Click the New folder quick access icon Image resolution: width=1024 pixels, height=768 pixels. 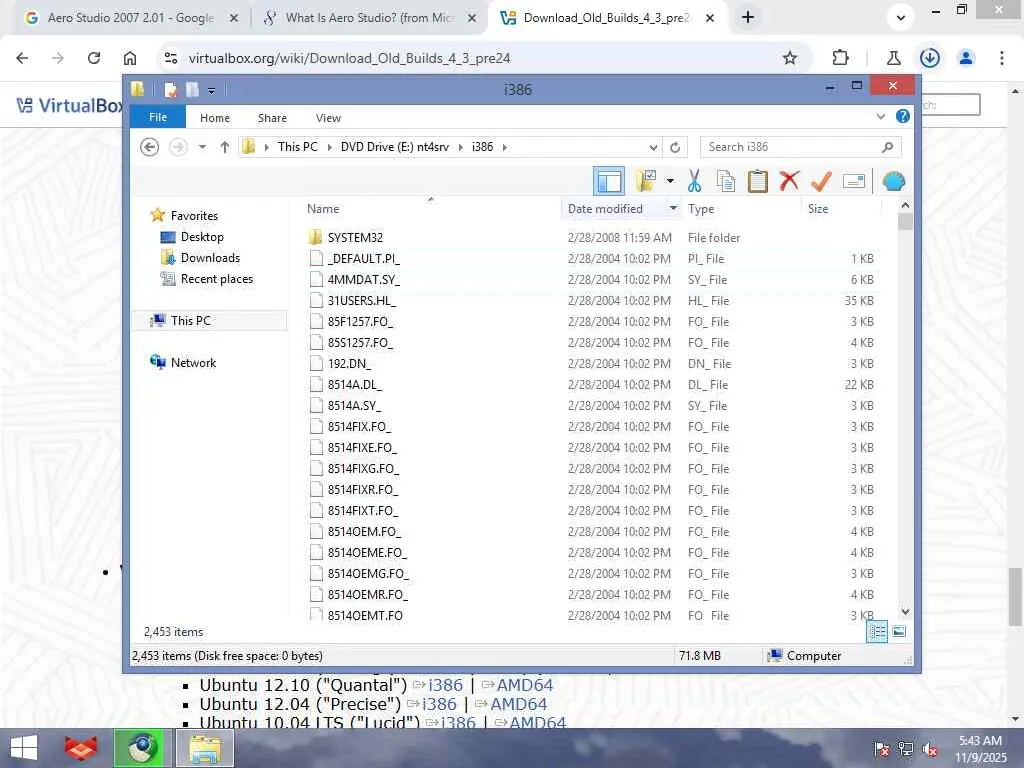(192, 89)
